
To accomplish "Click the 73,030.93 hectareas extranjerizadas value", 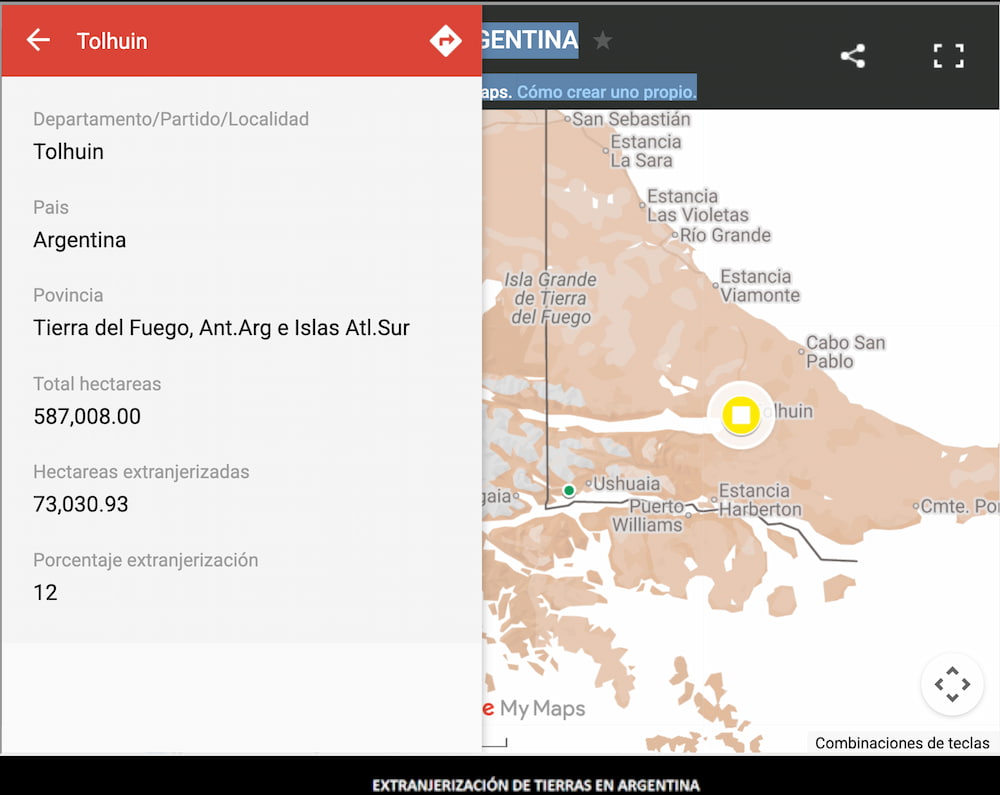I will tap(81, 504).
